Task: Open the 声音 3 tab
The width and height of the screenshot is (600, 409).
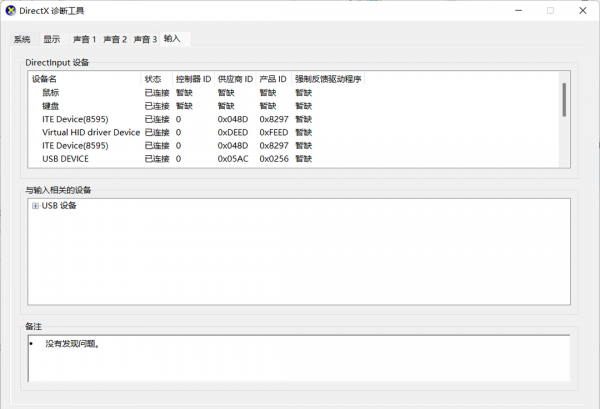Action: pyautogui.click(x=145, y=39)
